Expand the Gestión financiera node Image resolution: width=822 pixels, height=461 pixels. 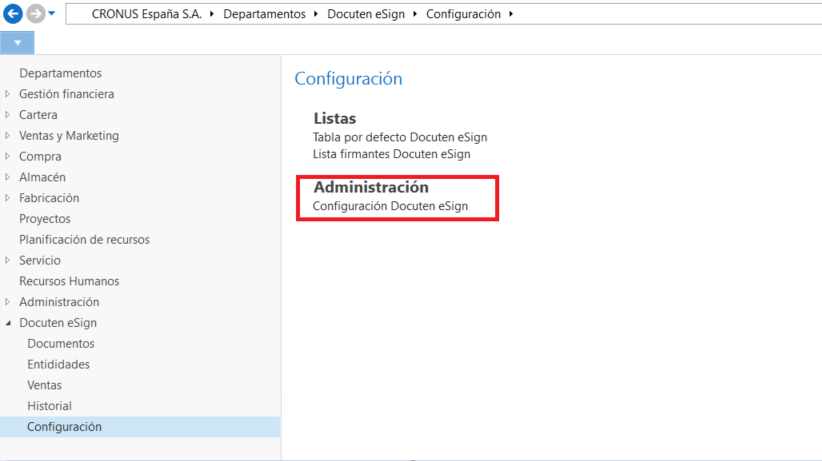click(x=7, y=94)
